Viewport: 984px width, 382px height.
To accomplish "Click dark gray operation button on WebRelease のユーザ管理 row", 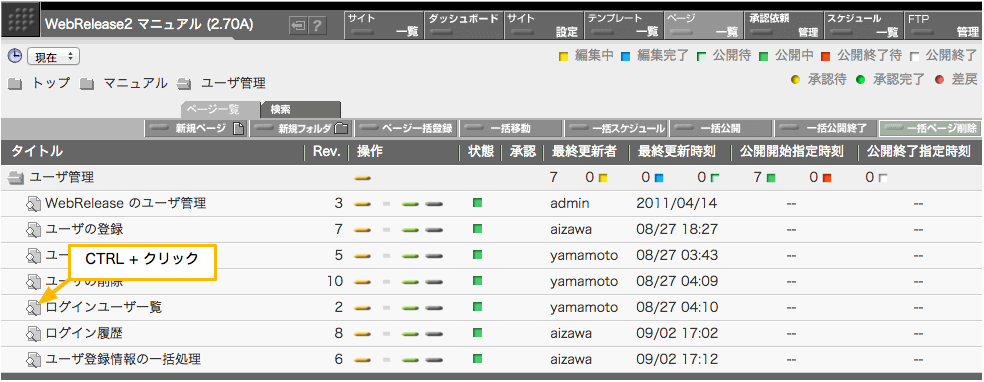I will pos(434,204).
